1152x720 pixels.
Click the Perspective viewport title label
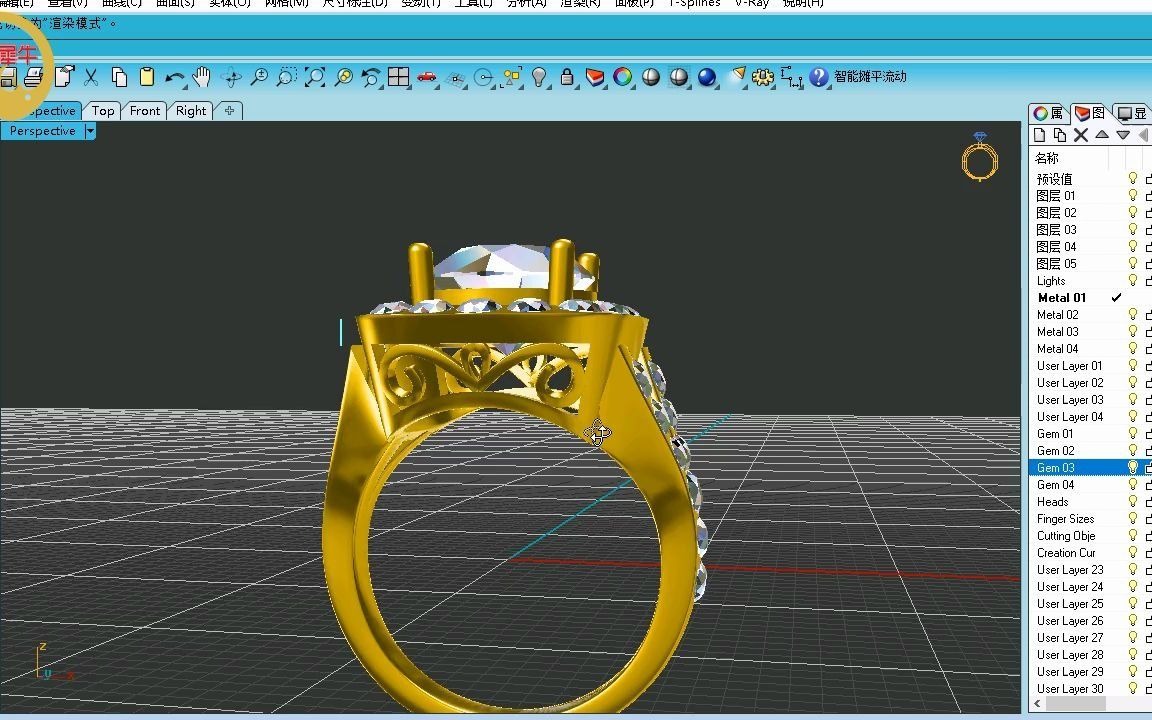[43, 131]
